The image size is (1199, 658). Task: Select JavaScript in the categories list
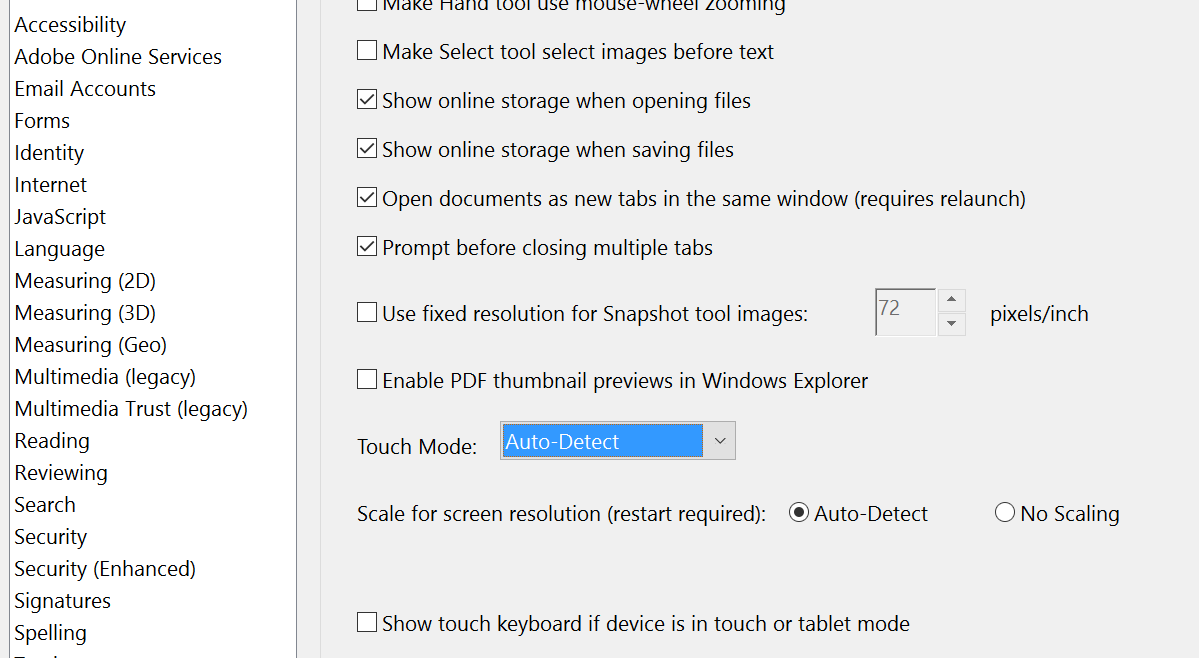[60, 217]
